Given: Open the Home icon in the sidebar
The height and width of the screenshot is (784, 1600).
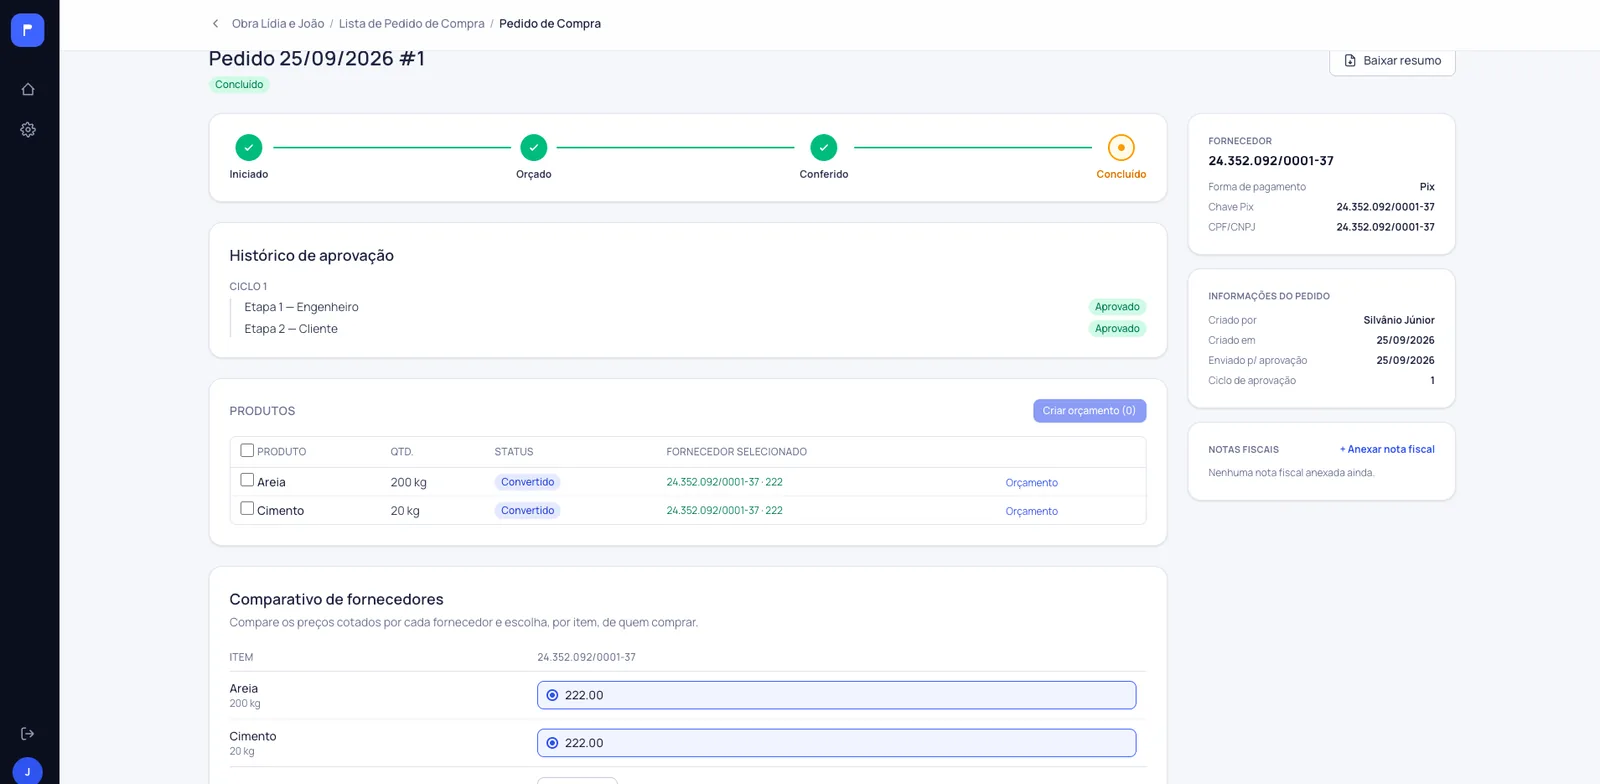Looking at the screenshot, I should pos(28,89).
